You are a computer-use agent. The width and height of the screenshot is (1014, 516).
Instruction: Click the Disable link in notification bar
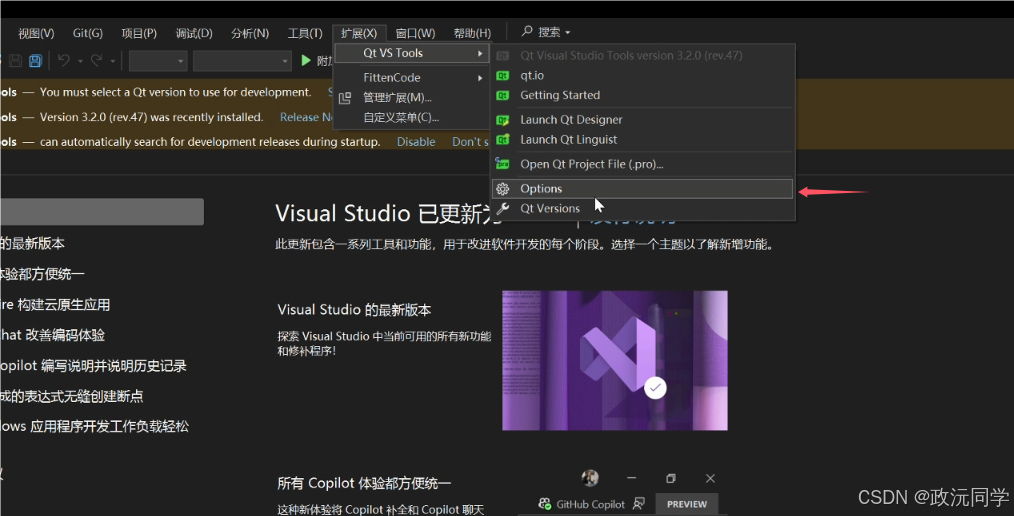click(416, 142)
